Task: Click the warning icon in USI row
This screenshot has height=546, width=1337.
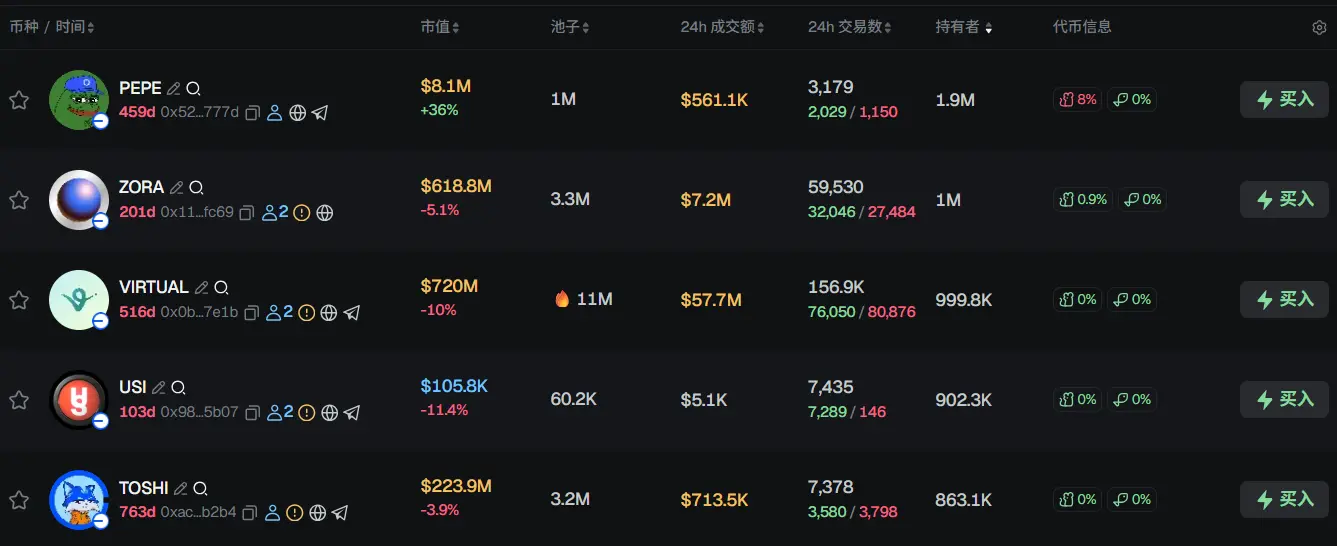Action: [x=306, y=412]
